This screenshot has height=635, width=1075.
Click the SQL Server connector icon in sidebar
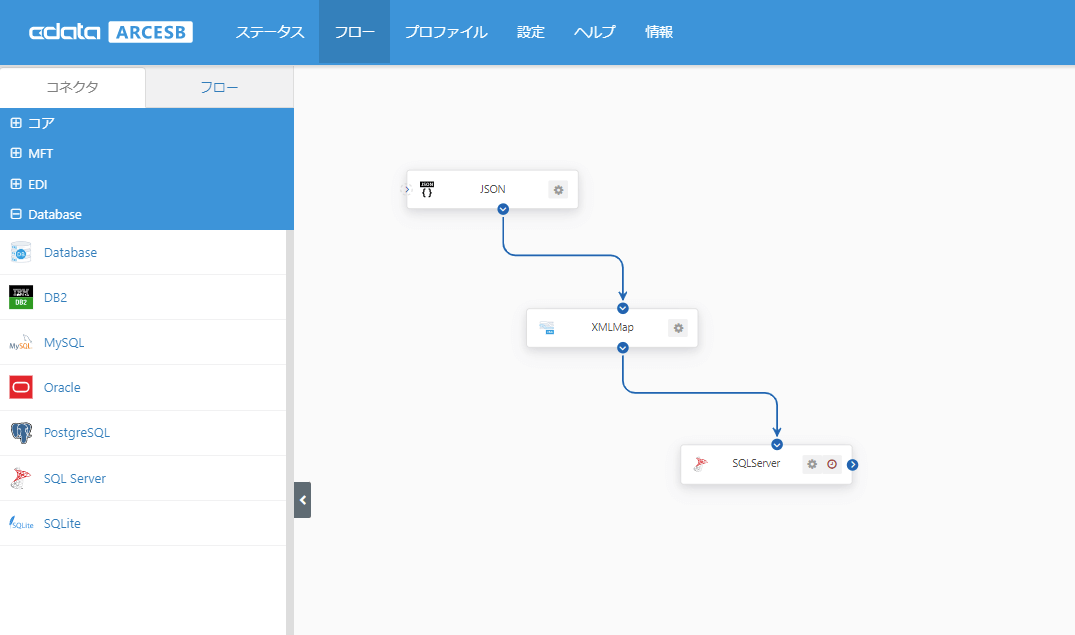tap(21, 478)
